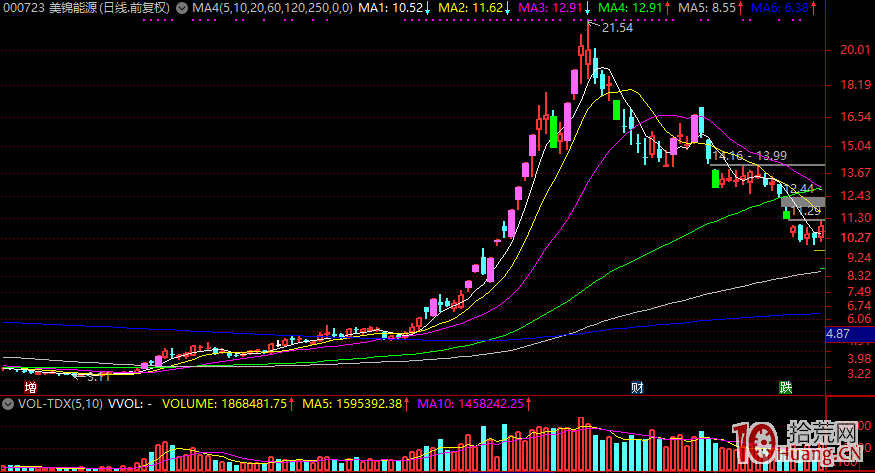The height and width of the screenshot is (473, 875).
Task: Select the VOLUME: 1868481.75 value
Action: tap(224, 404)
